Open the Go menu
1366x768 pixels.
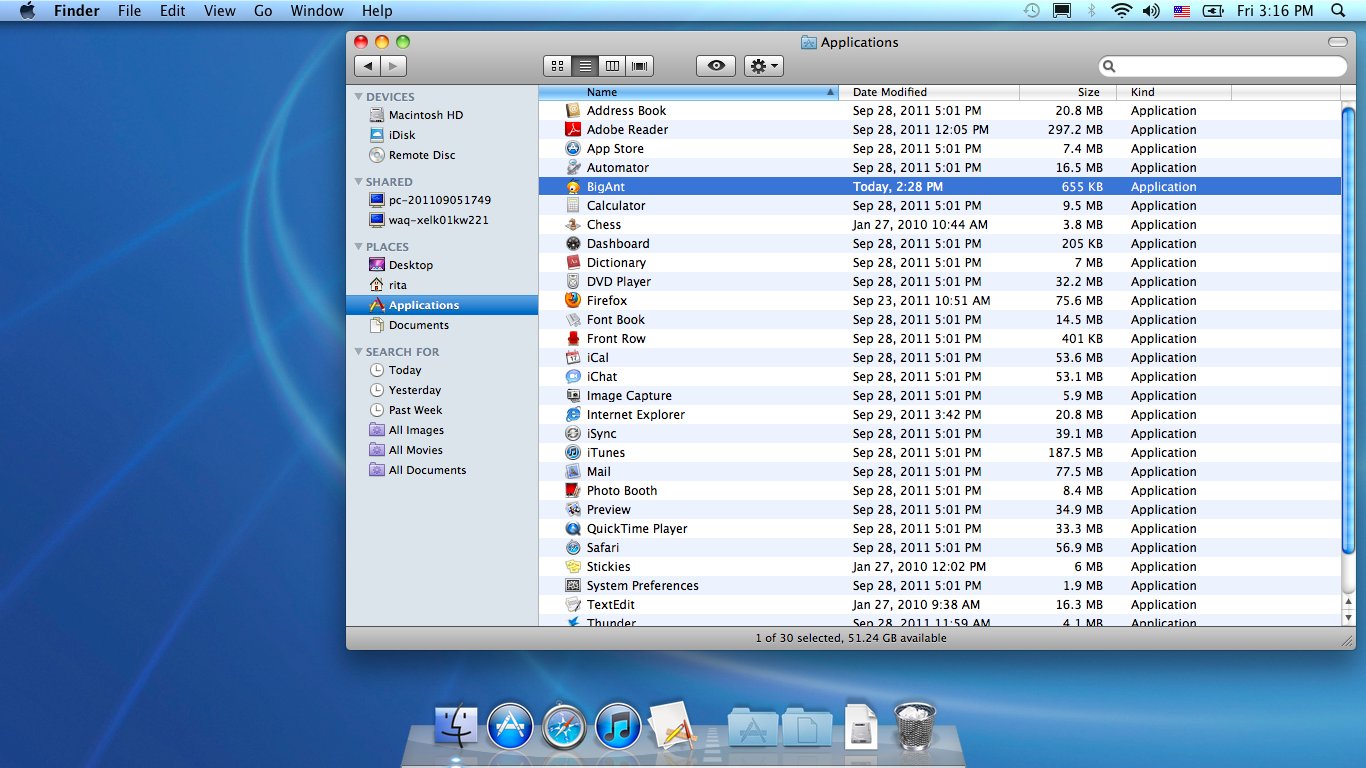(x=263, y=11)
